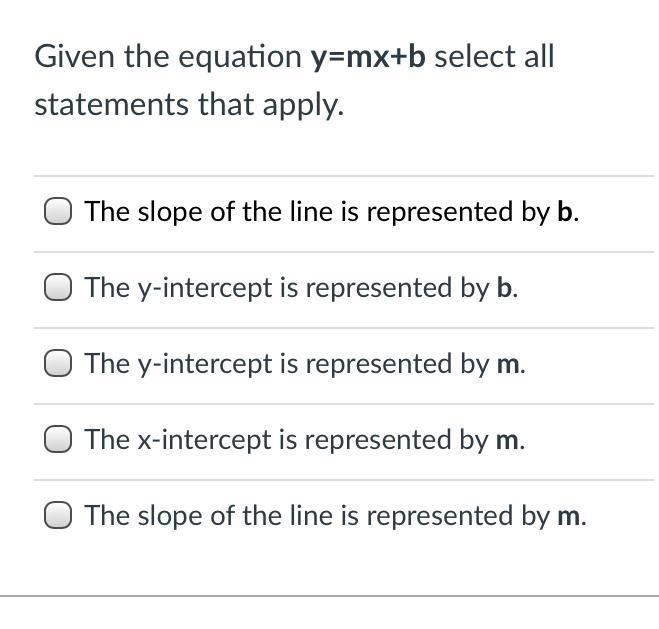Click the text "The x-intercept is represented by m."
The height and width of the screenshot is (629, 659).
coord(304,440)
